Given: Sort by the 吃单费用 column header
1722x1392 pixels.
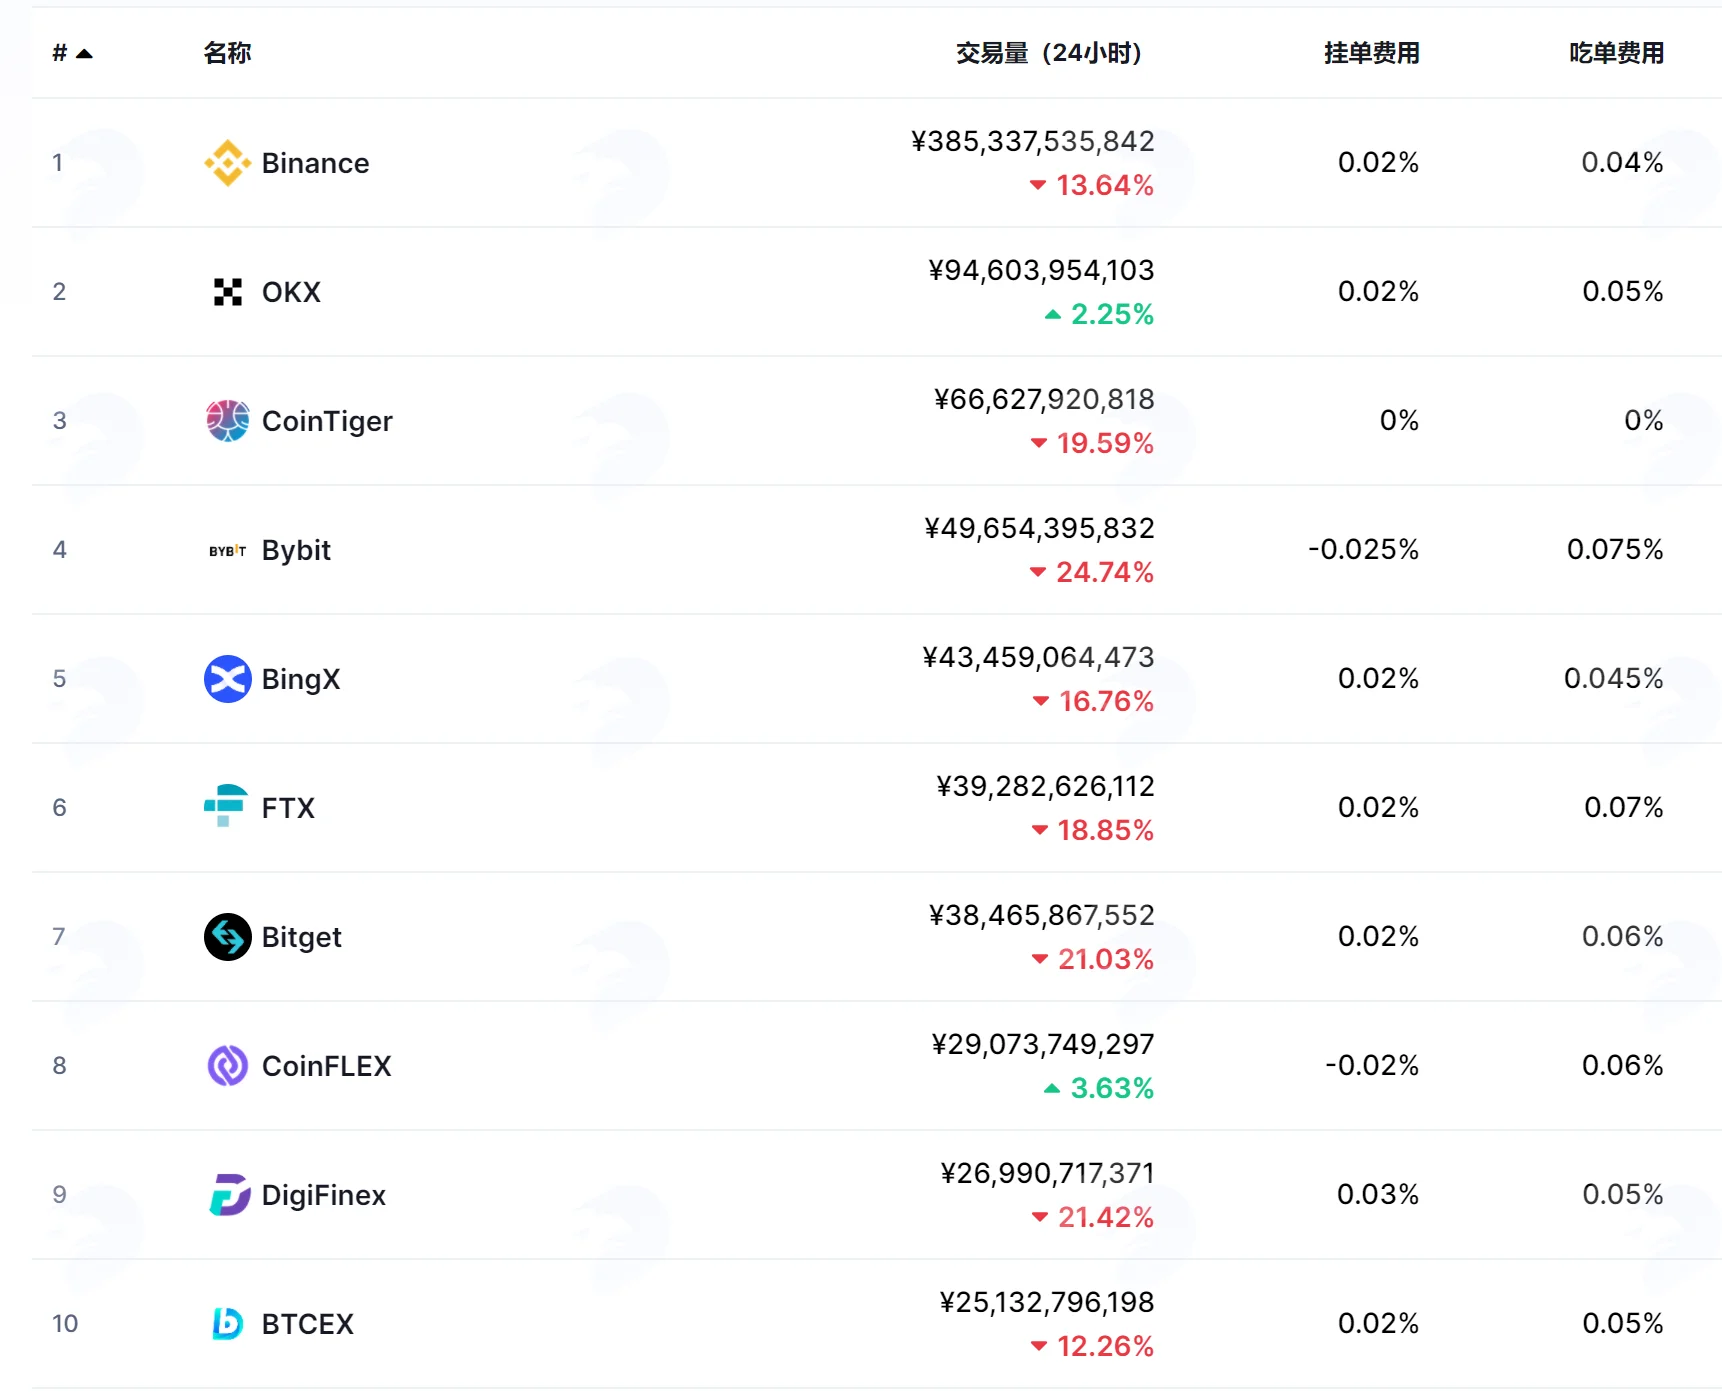Looking at the screenshot, I should pos(1616,53).
